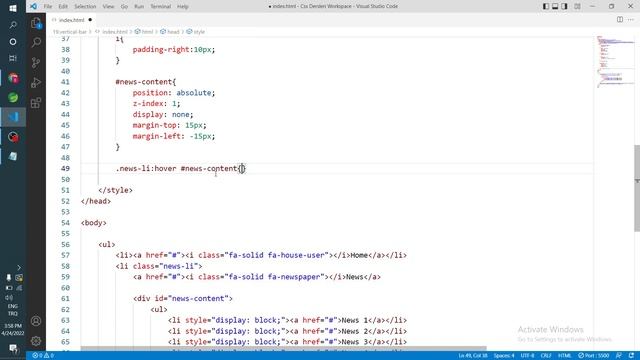
Task: Open Task View on the taskbar
Action: 13,58
